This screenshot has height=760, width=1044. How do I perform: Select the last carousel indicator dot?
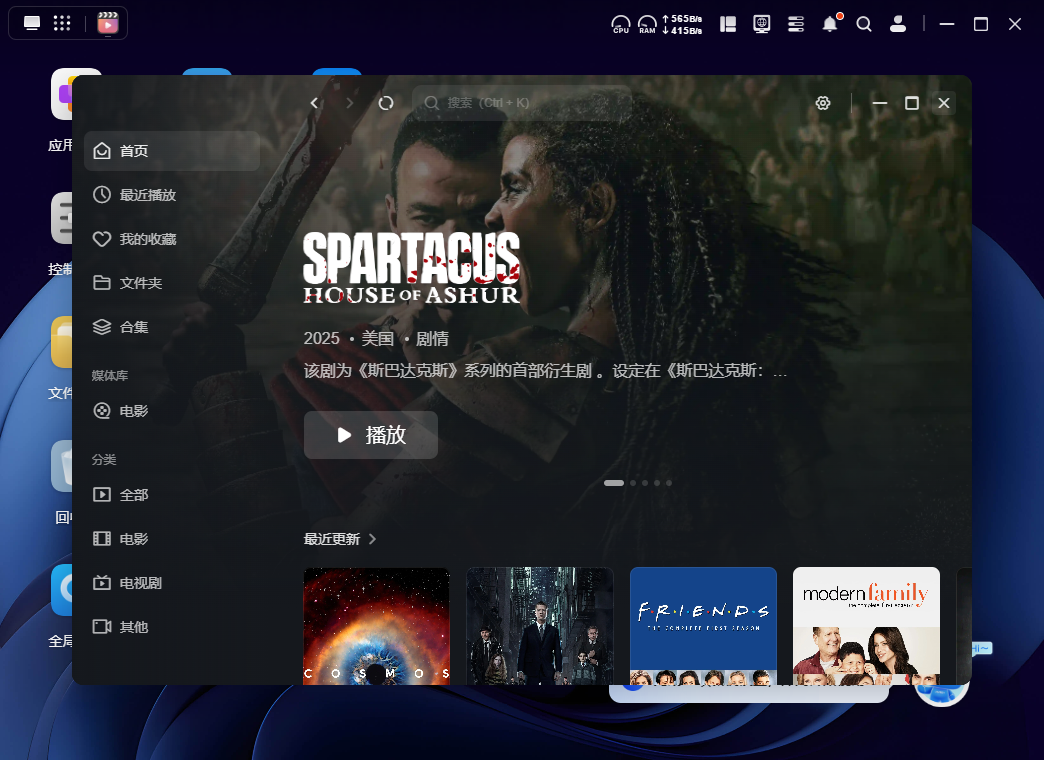[669, 483]
